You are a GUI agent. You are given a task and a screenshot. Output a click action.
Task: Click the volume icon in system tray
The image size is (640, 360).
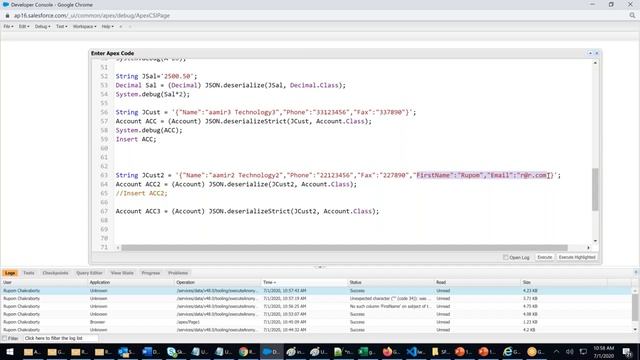[570, 351]
